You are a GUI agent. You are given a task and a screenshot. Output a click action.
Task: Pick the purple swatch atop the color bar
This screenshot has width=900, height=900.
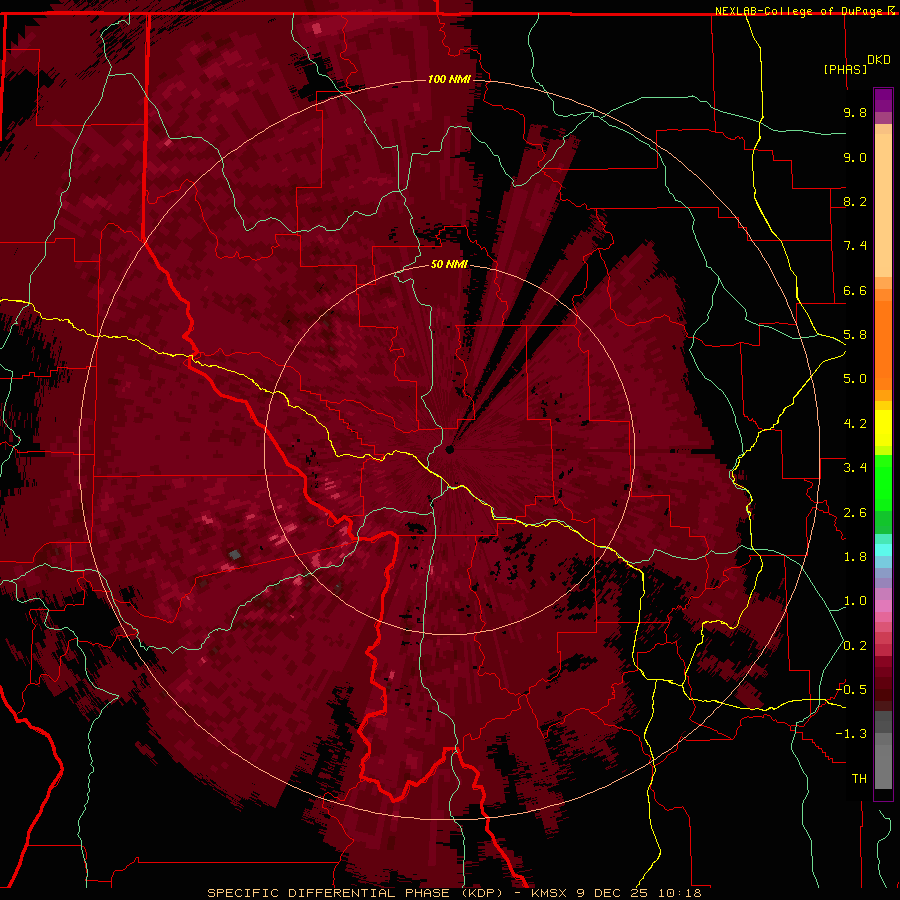(x=883, y=100)
